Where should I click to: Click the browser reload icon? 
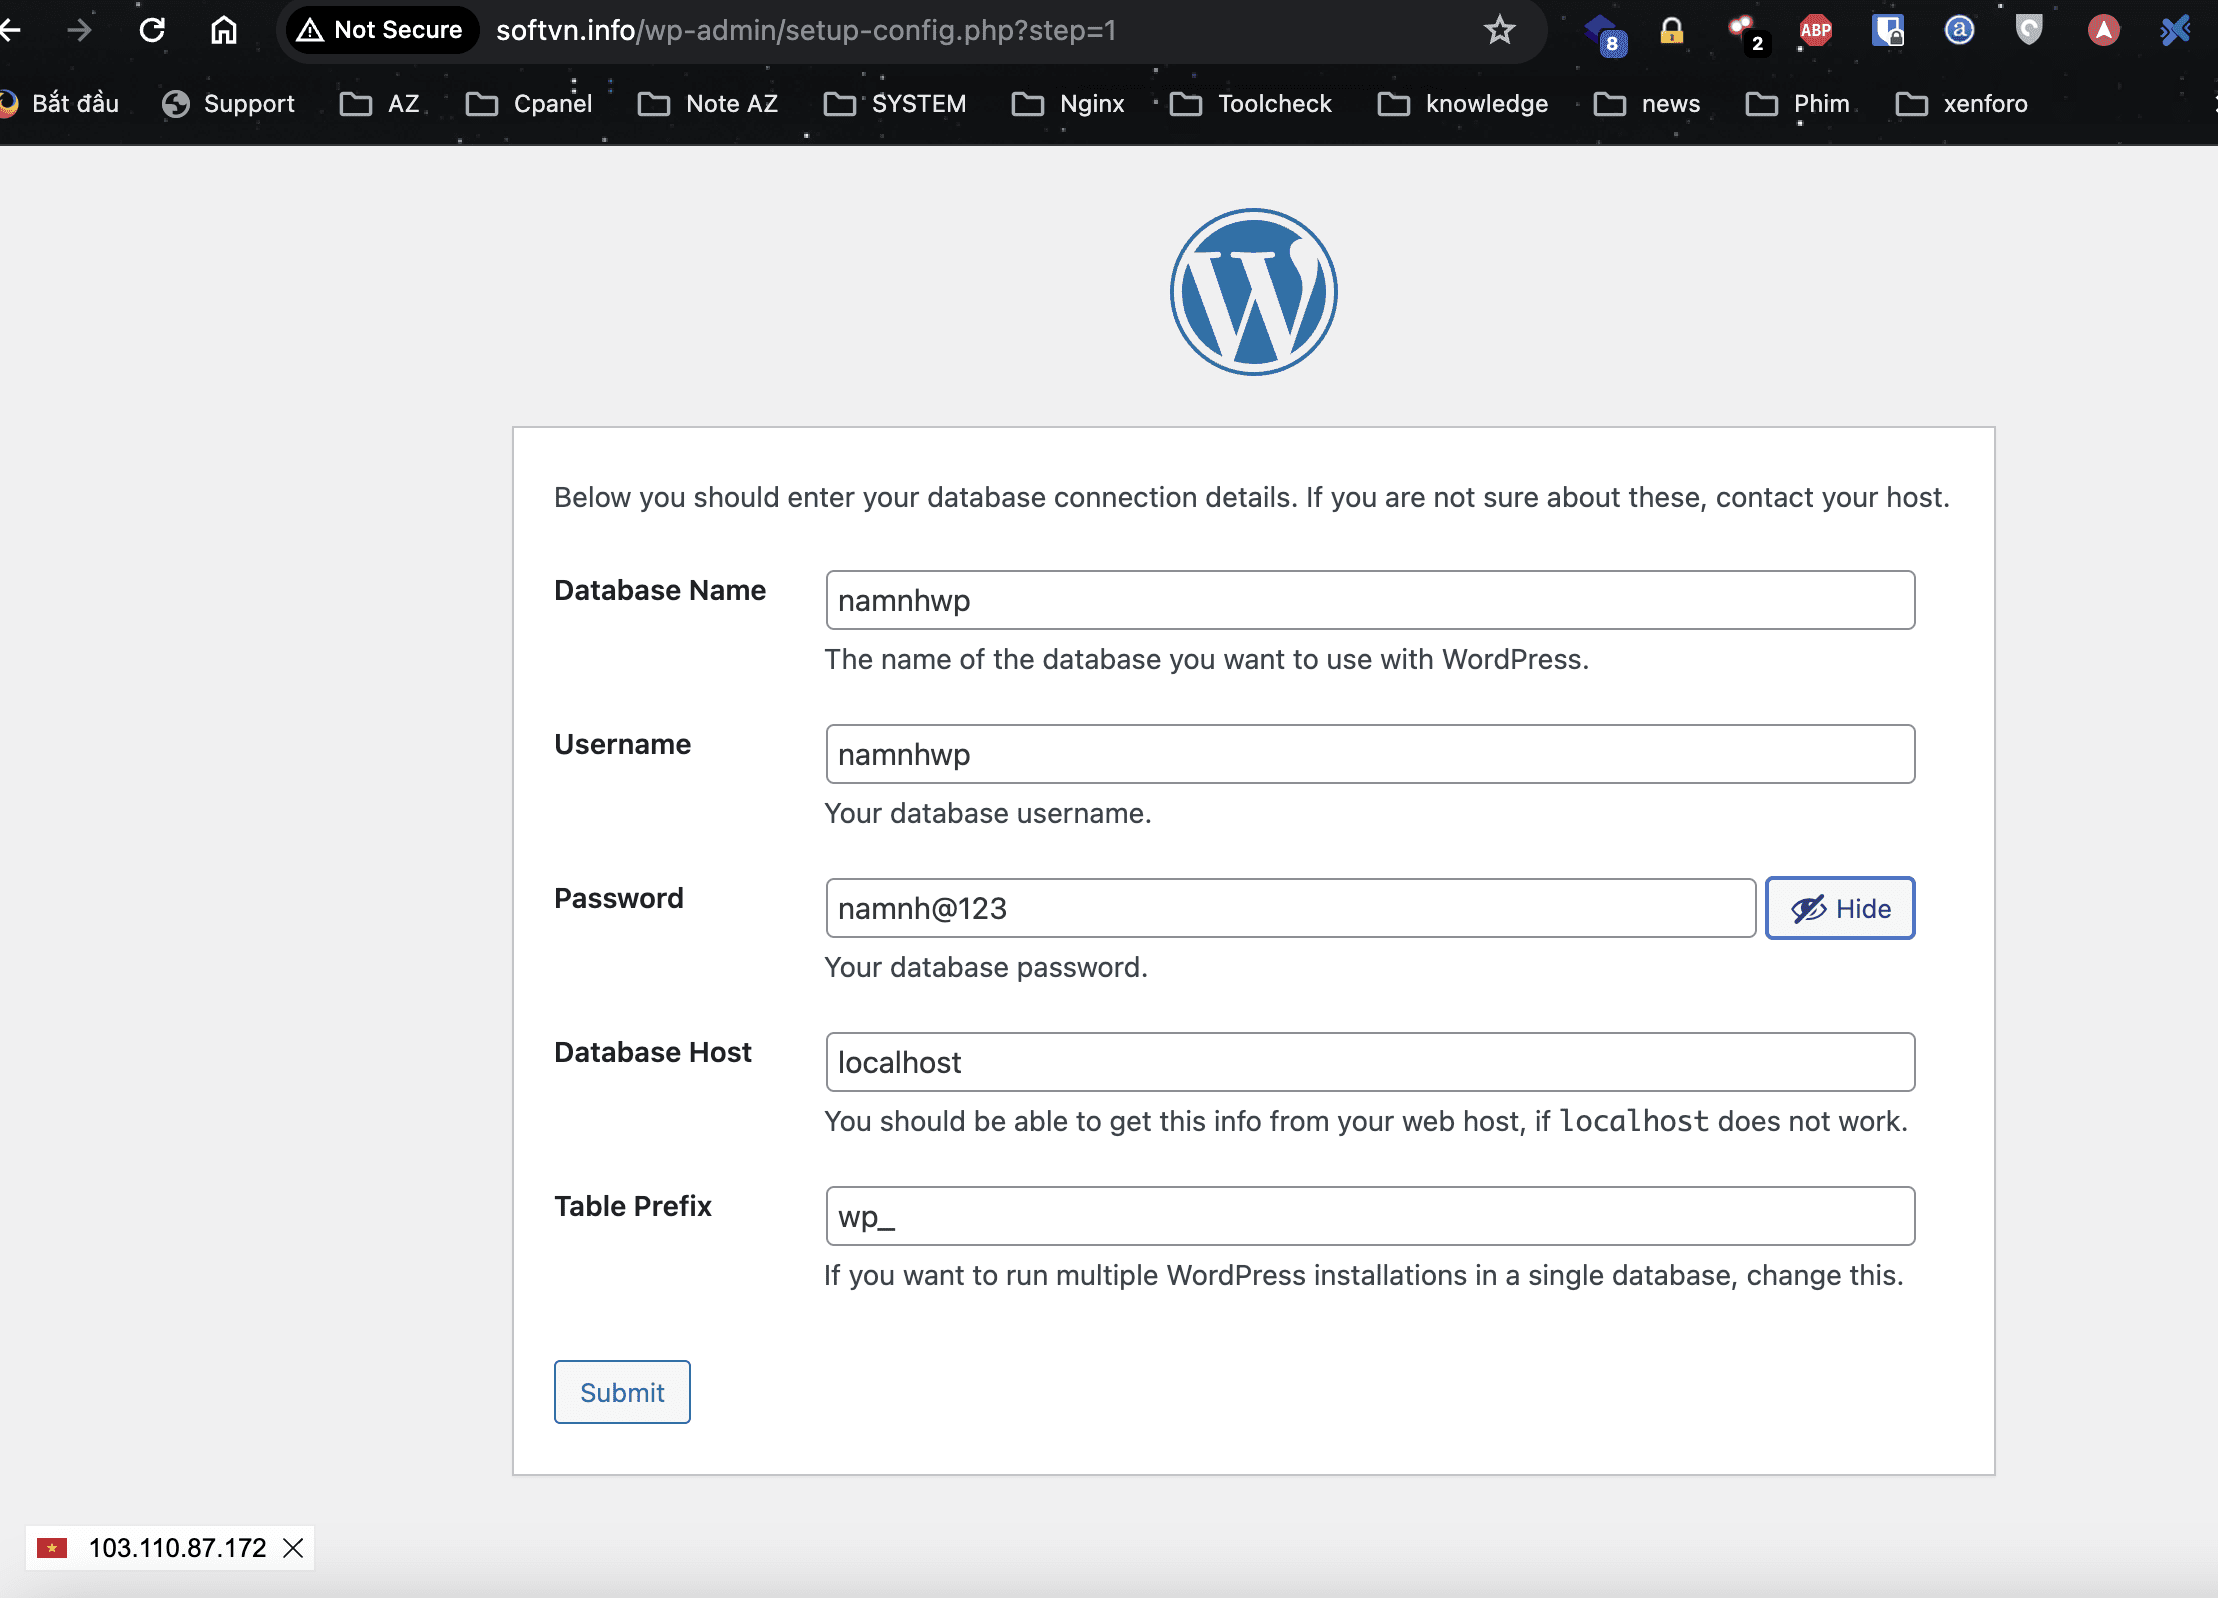pos(152,30)
